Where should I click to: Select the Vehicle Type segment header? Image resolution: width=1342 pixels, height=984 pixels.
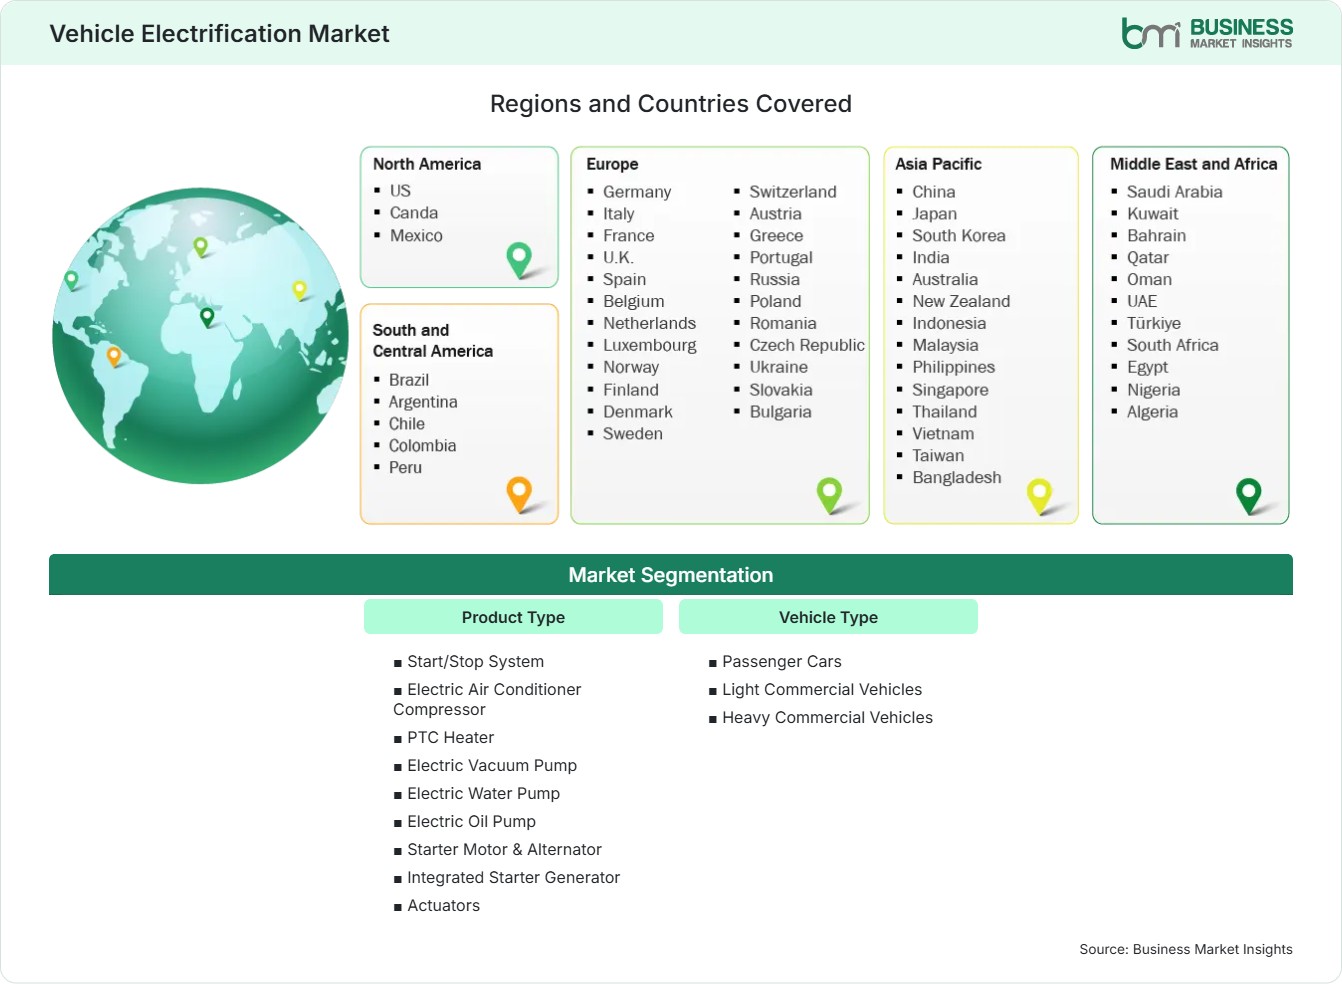click(828, 617)
